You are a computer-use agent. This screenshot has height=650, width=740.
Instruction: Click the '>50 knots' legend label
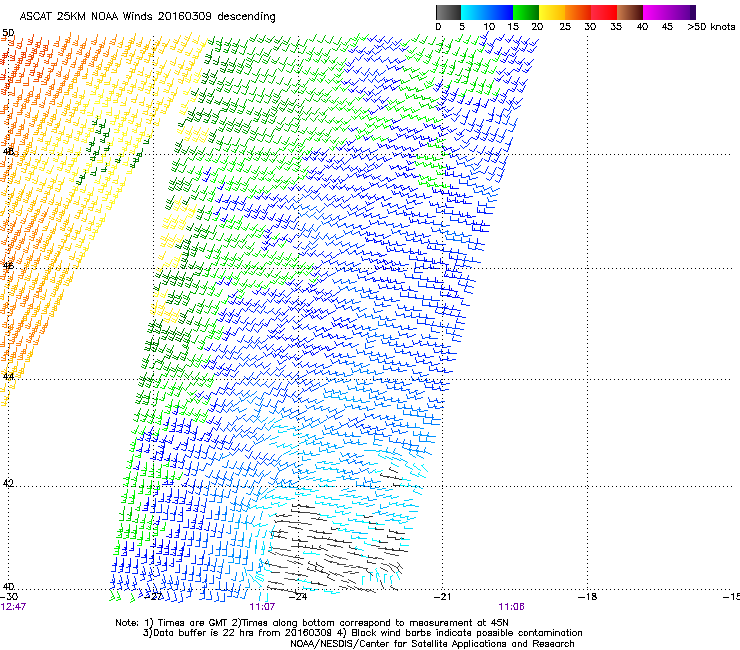click(711, 26)
